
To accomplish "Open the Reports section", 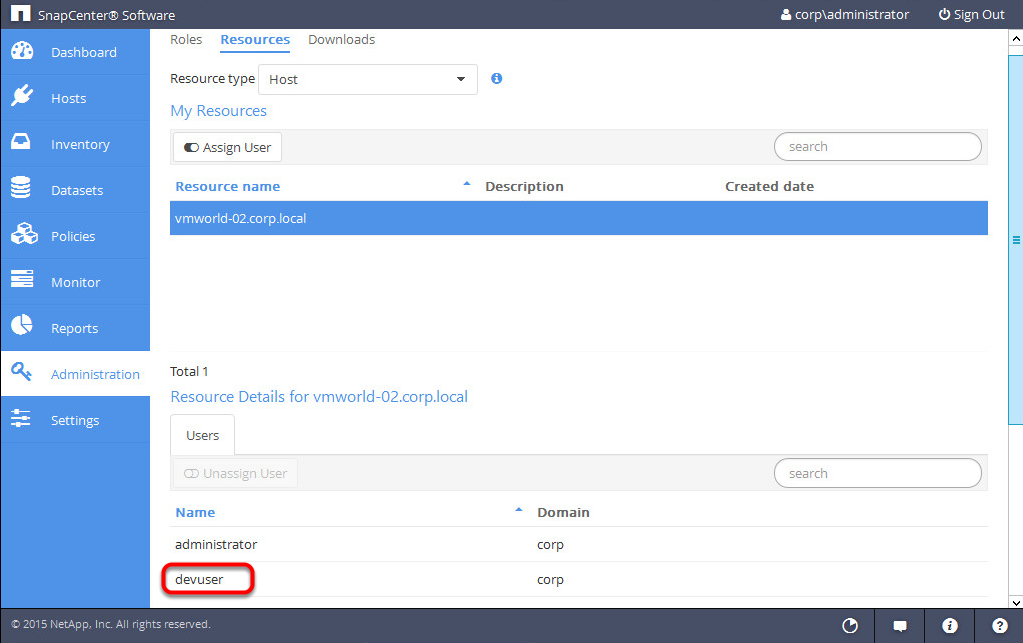I will point(76,328).
